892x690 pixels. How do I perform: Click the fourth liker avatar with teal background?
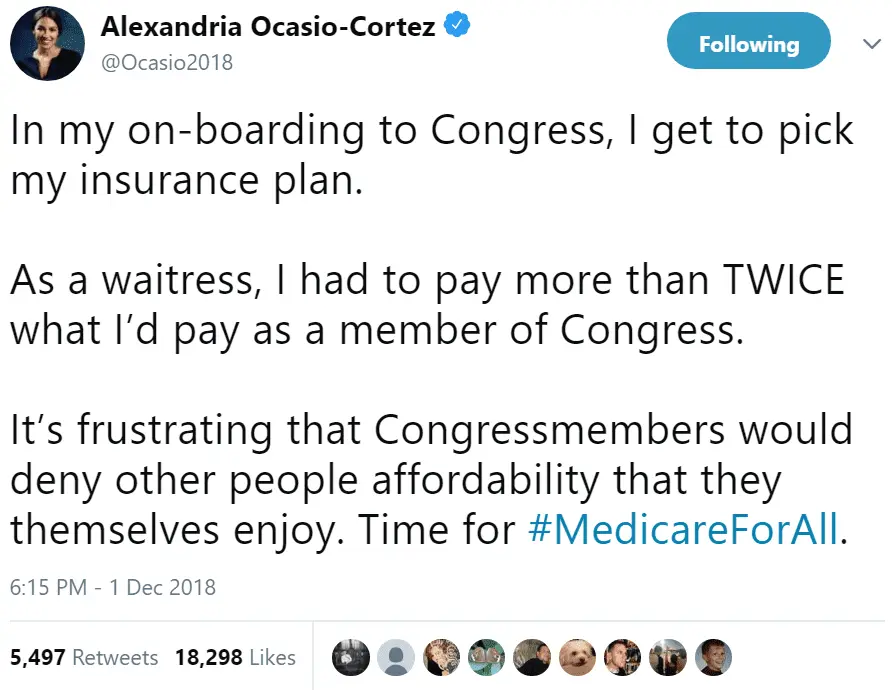(487, 657)
